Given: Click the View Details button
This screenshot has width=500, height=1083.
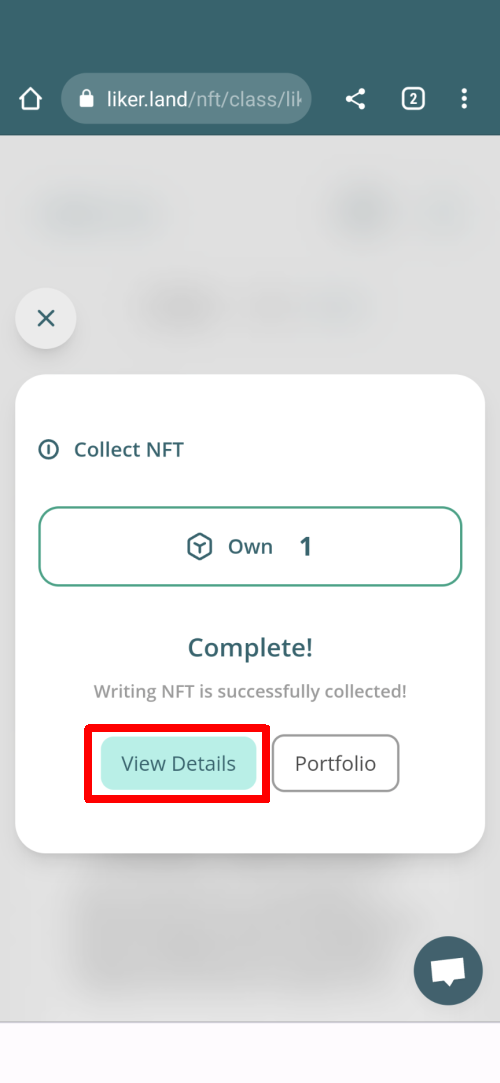Looking at the screenshot, I should click(178, 763).
